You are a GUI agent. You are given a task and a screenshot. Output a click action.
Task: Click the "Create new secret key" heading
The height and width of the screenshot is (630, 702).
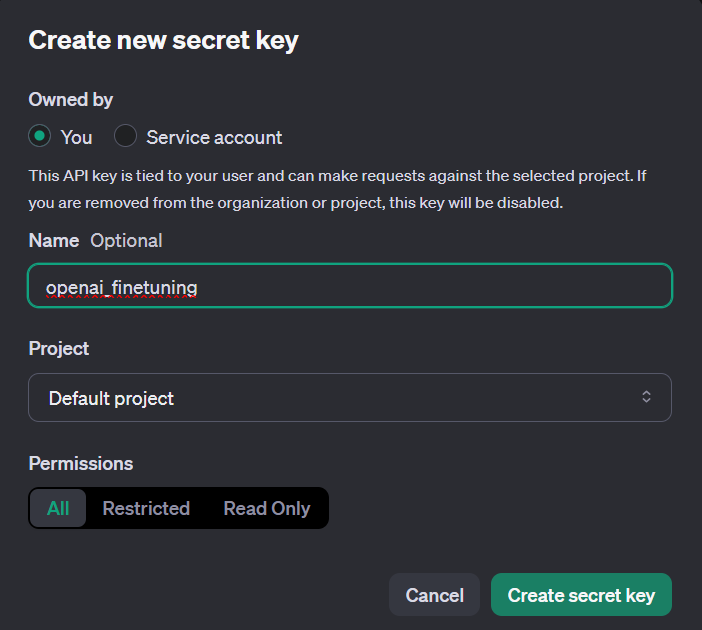163,40
